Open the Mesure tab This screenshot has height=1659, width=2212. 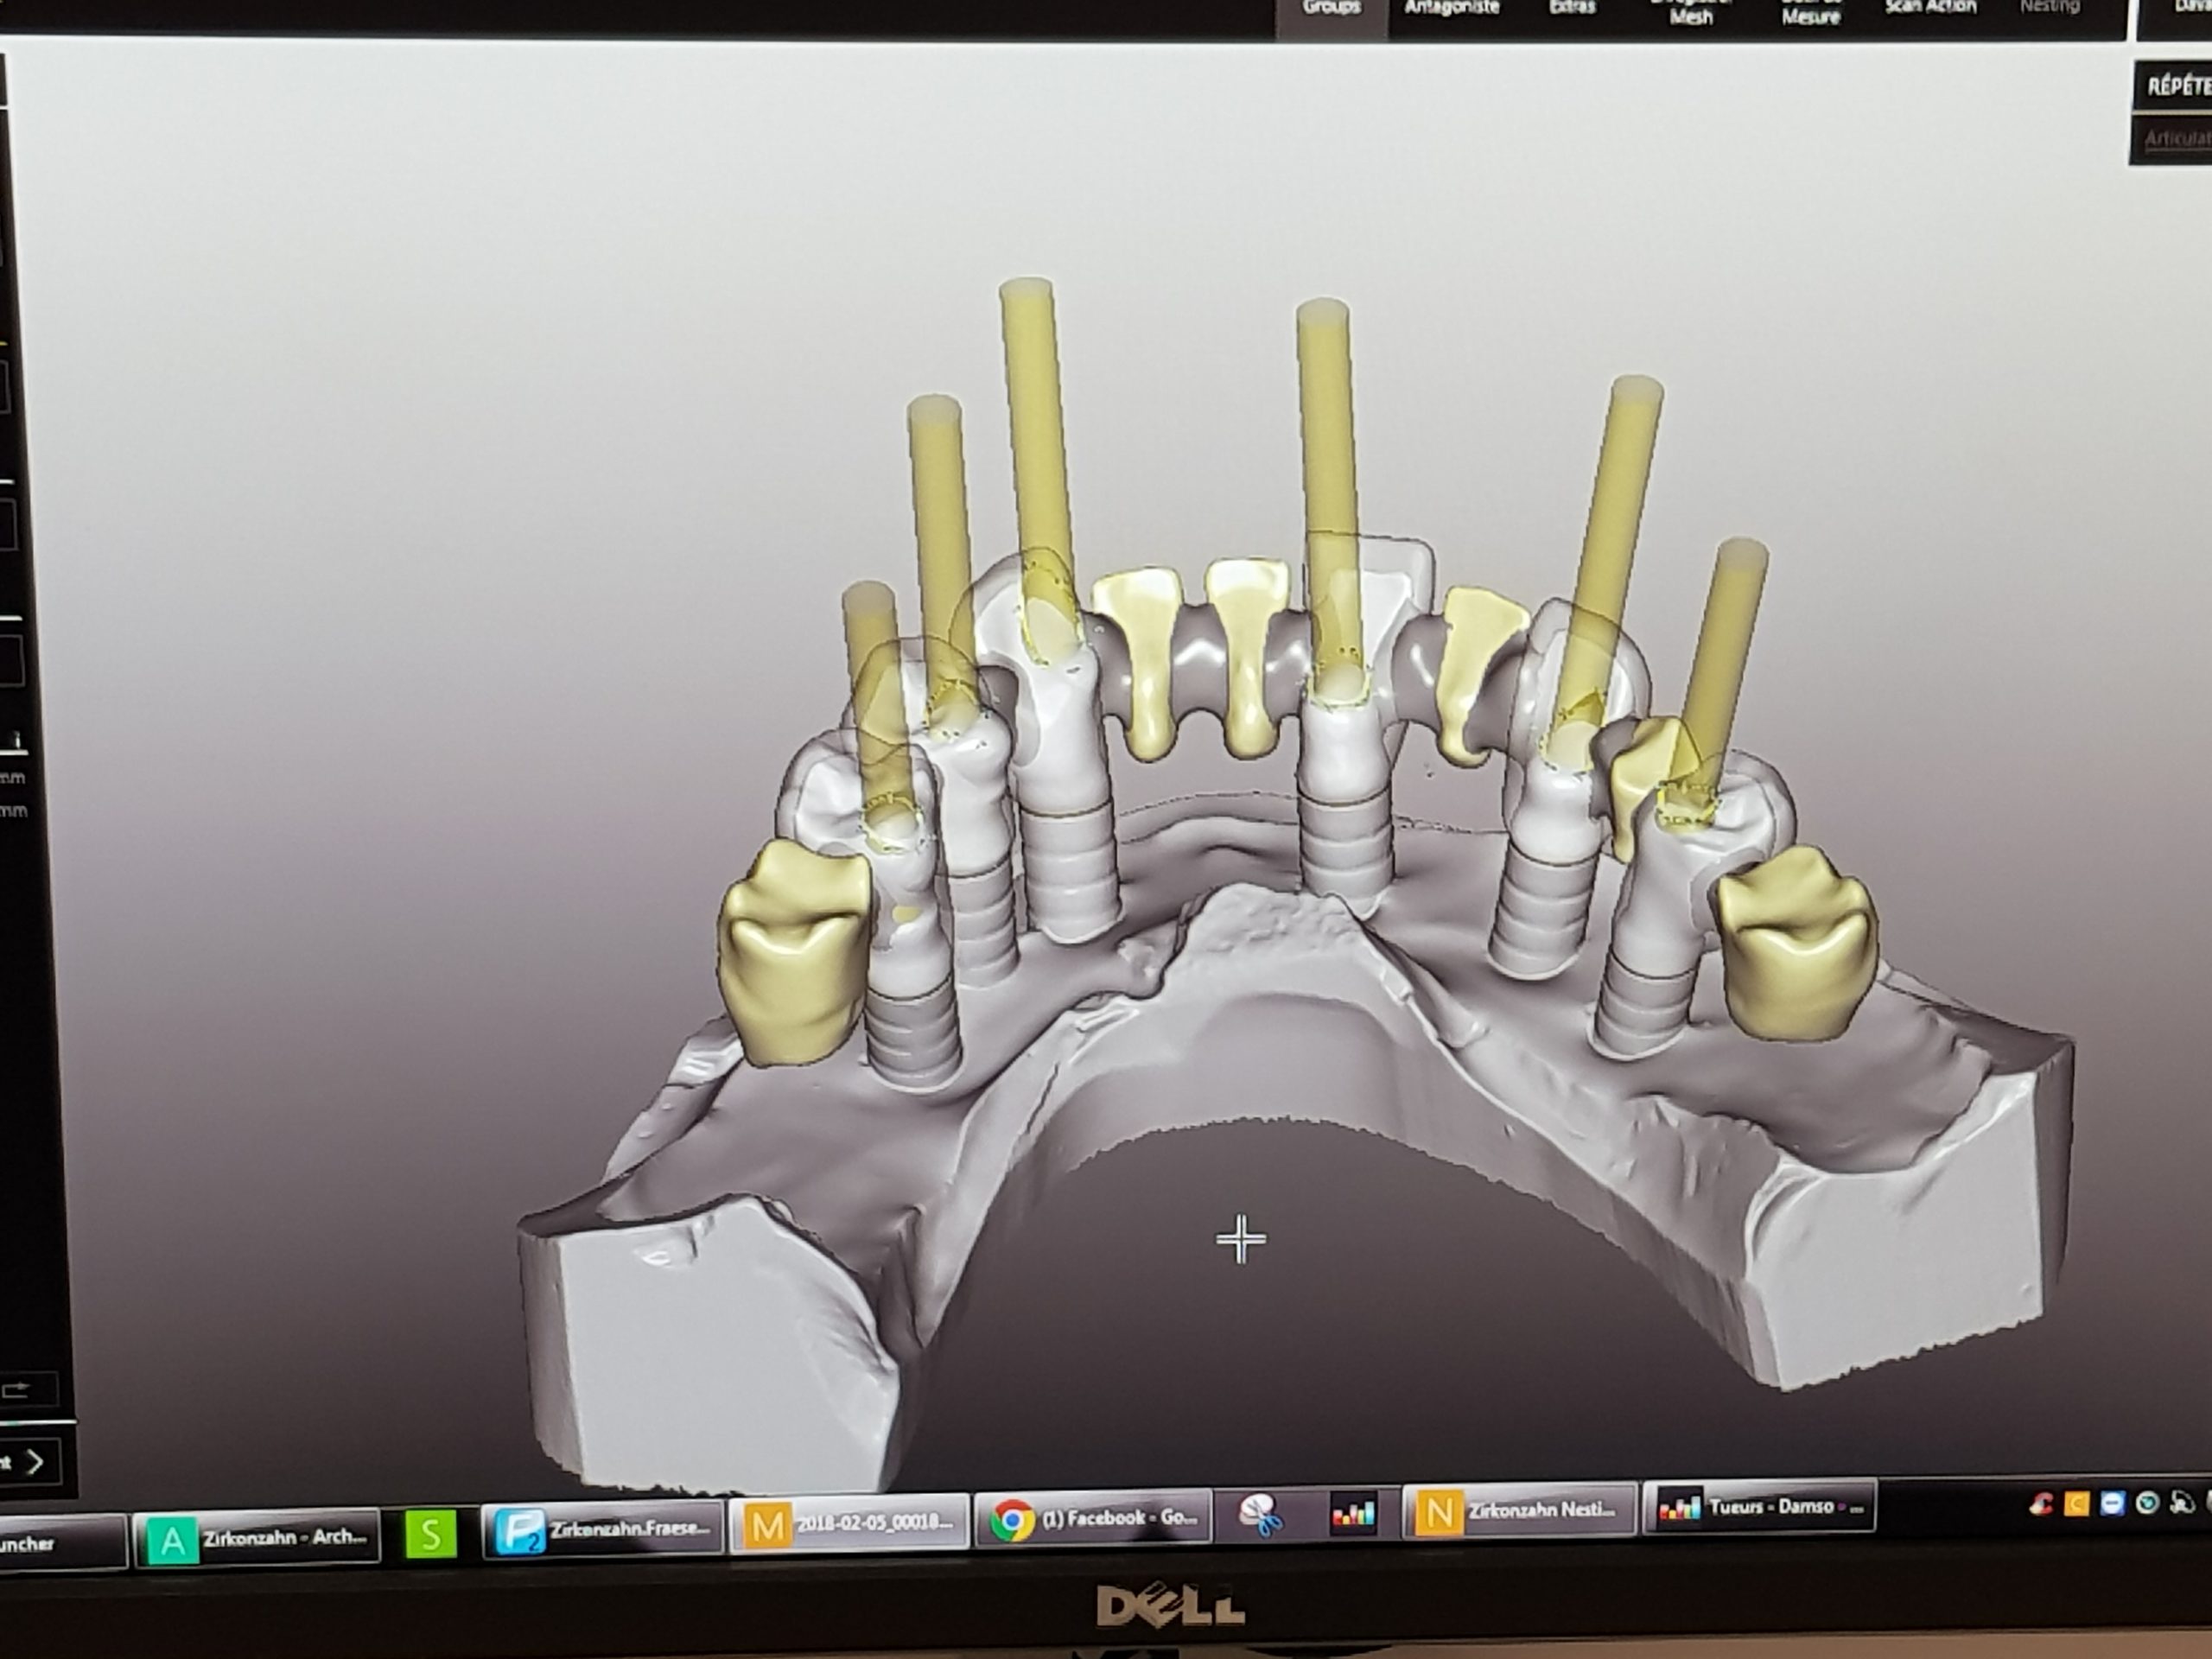click(x=1811, y=14)
